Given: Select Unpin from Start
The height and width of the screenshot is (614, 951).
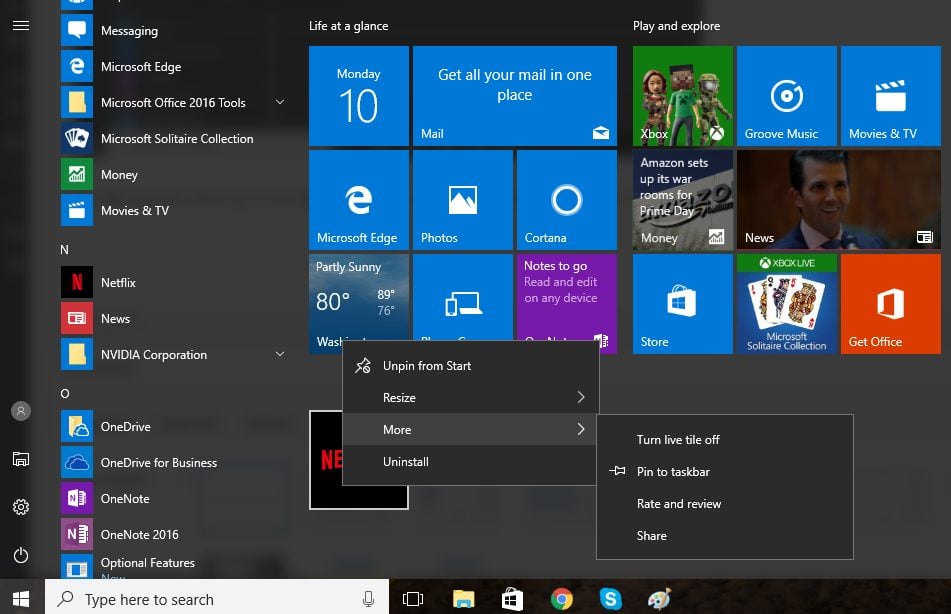Looking at the screenshot, I should pos(470,366).
